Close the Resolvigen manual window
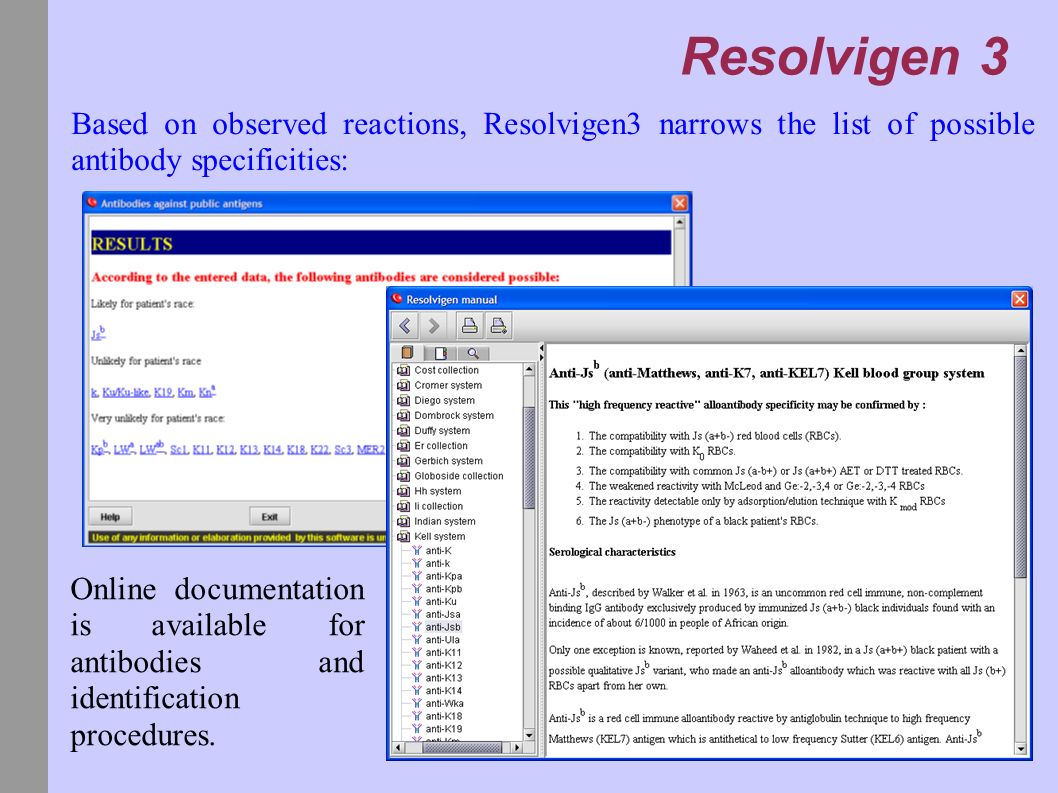The height and width of the screenshot is (793, 1058). point(1020,299)
